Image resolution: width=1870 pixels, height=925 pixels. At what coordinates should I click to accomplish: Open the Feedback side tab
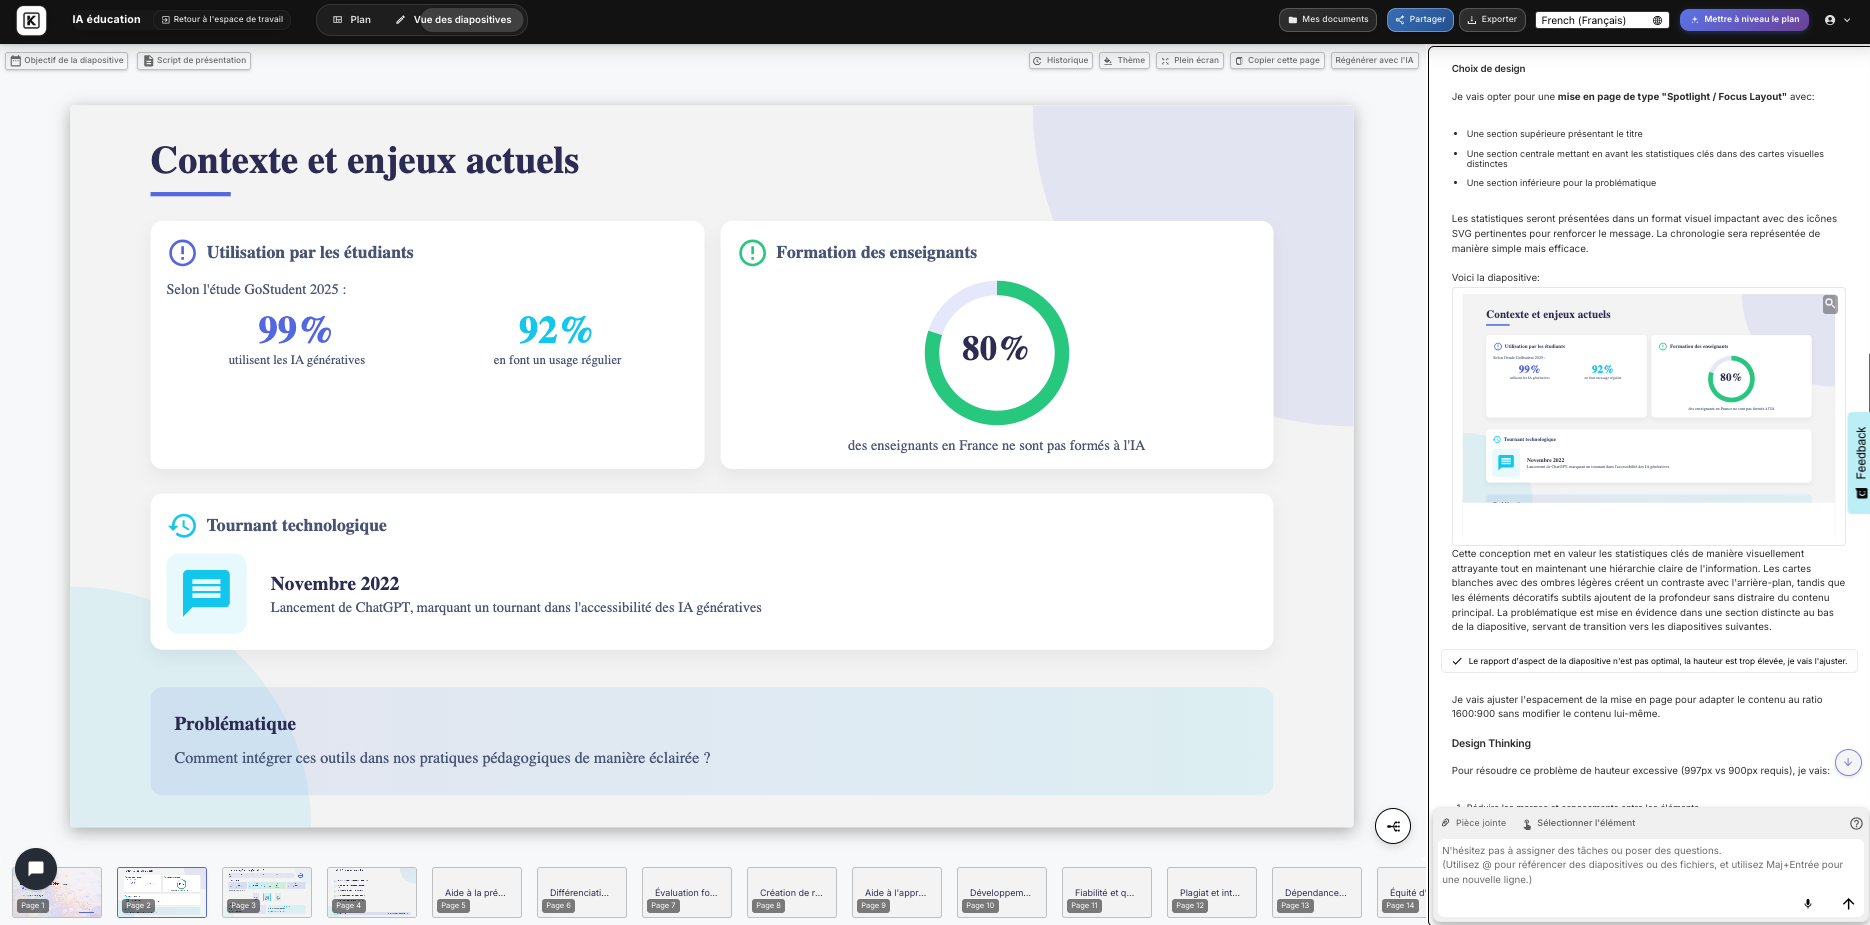[x=1860, y=462]
